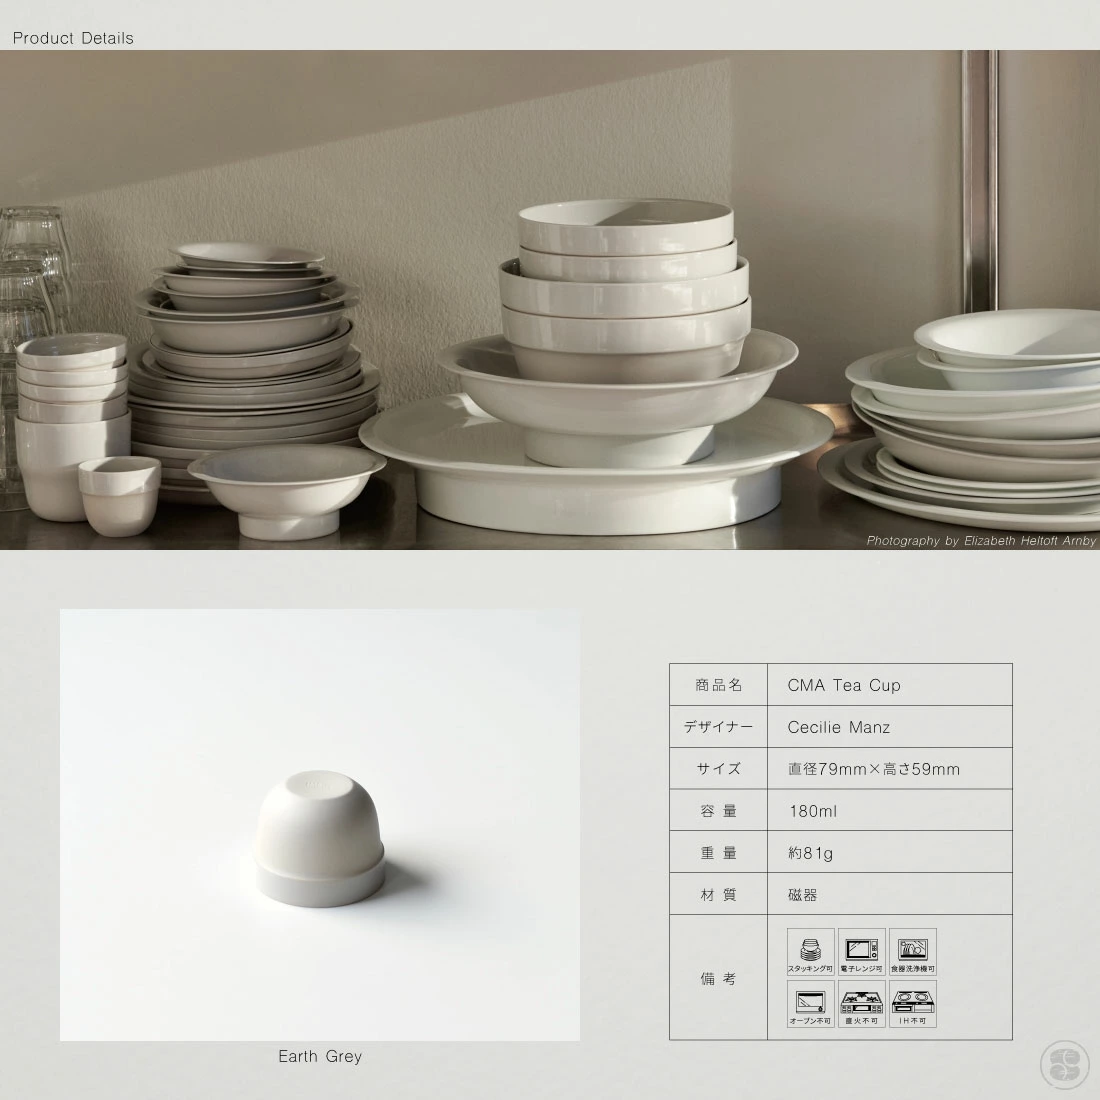Click the "商品名" row label
This screenshot has width=1100, height=1100.
pyautogui.click(x=719, y=685)
